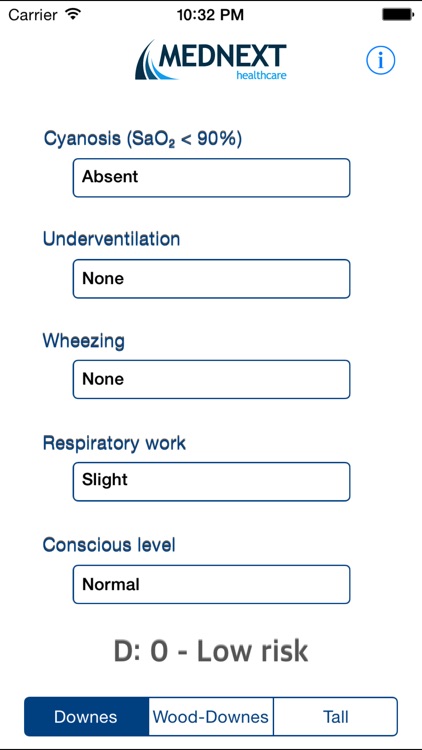Viewport: 422px width, 750px height.
Task: Tap the 10:32 PM clock
Action: click(211, 15)
